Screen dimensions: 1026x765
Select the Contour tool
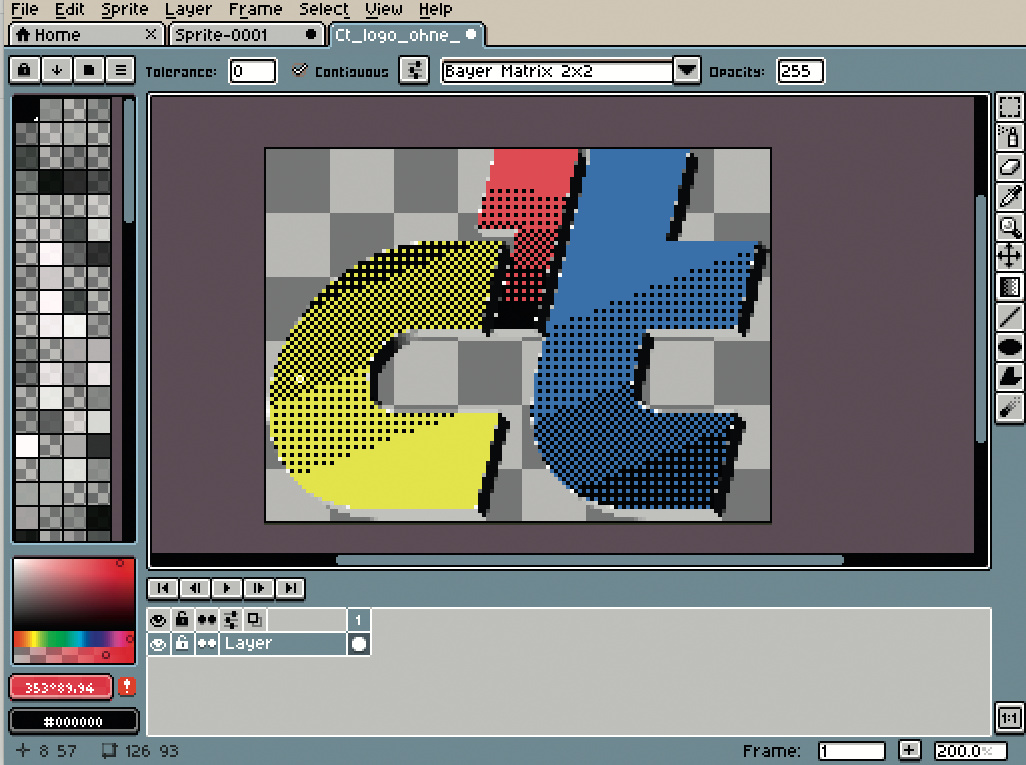tap(1009, 377)
